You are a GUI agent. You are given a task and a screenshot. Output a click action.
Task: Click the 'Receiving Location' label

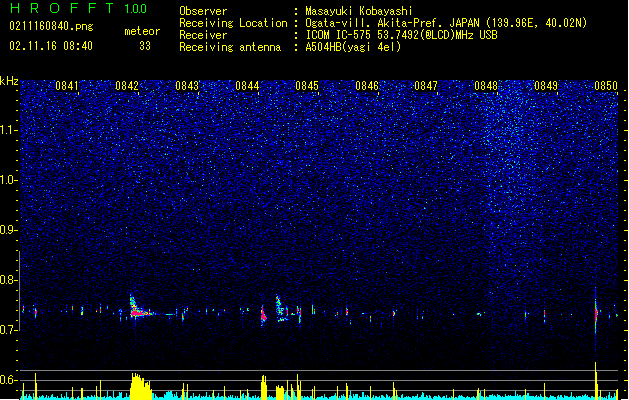233,23
